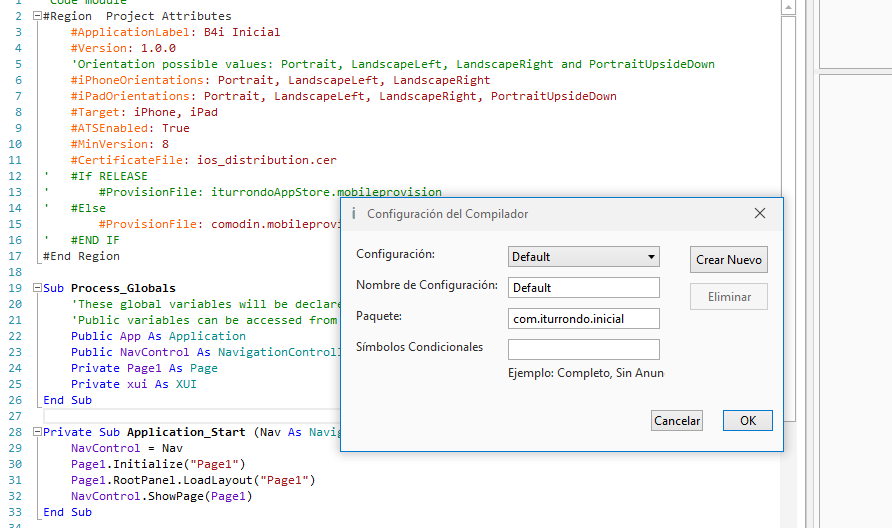The width and height of the screenshot is (892, 528).
Task: Collapse the Process_Globals sub
Action: [x=37, y=288]
